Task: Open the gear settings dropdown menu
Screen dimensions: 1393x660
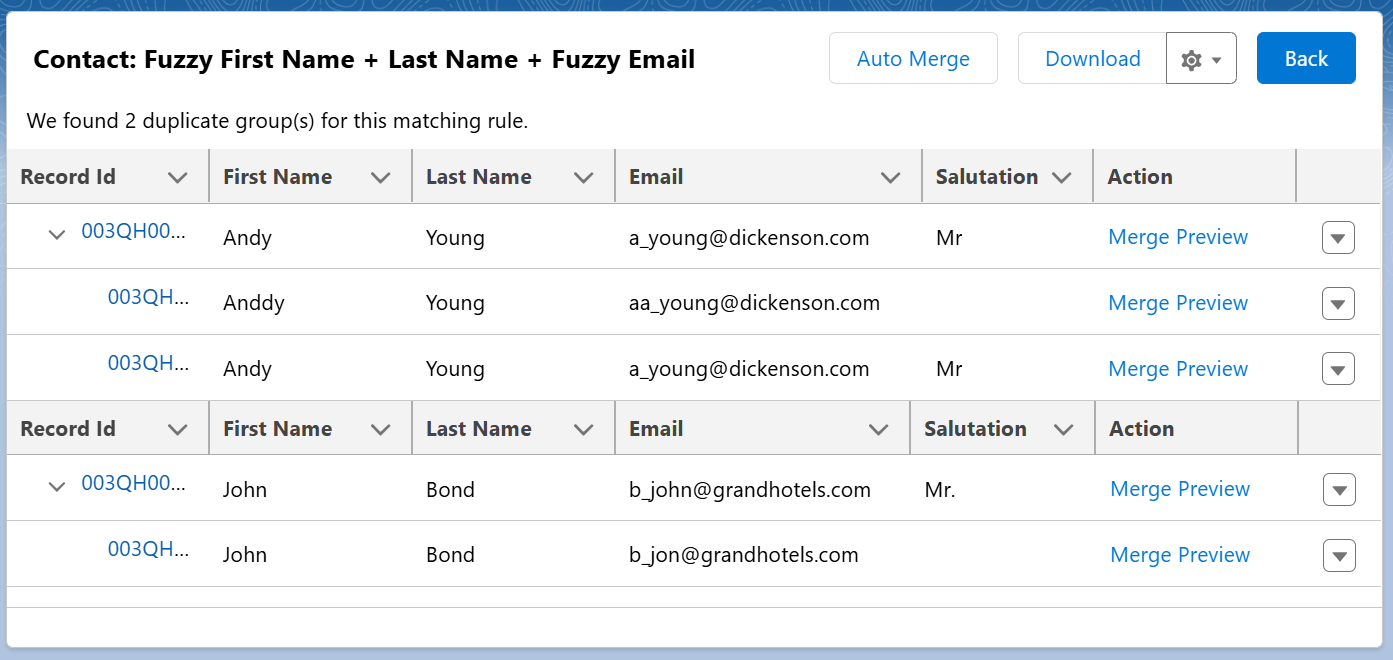Action: click(1201, 59)
